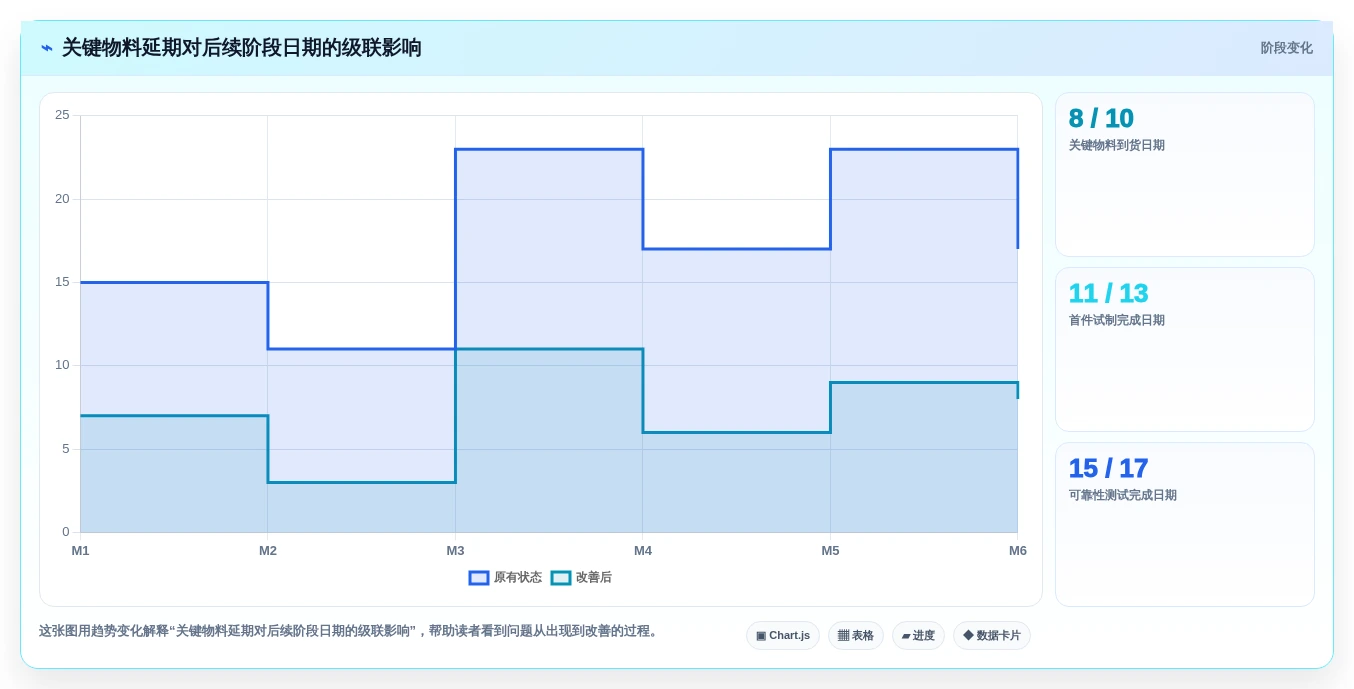Click the M6 axis label
The width and height of the screenshot is (1354, 689).
click(x=1018, y=551)
